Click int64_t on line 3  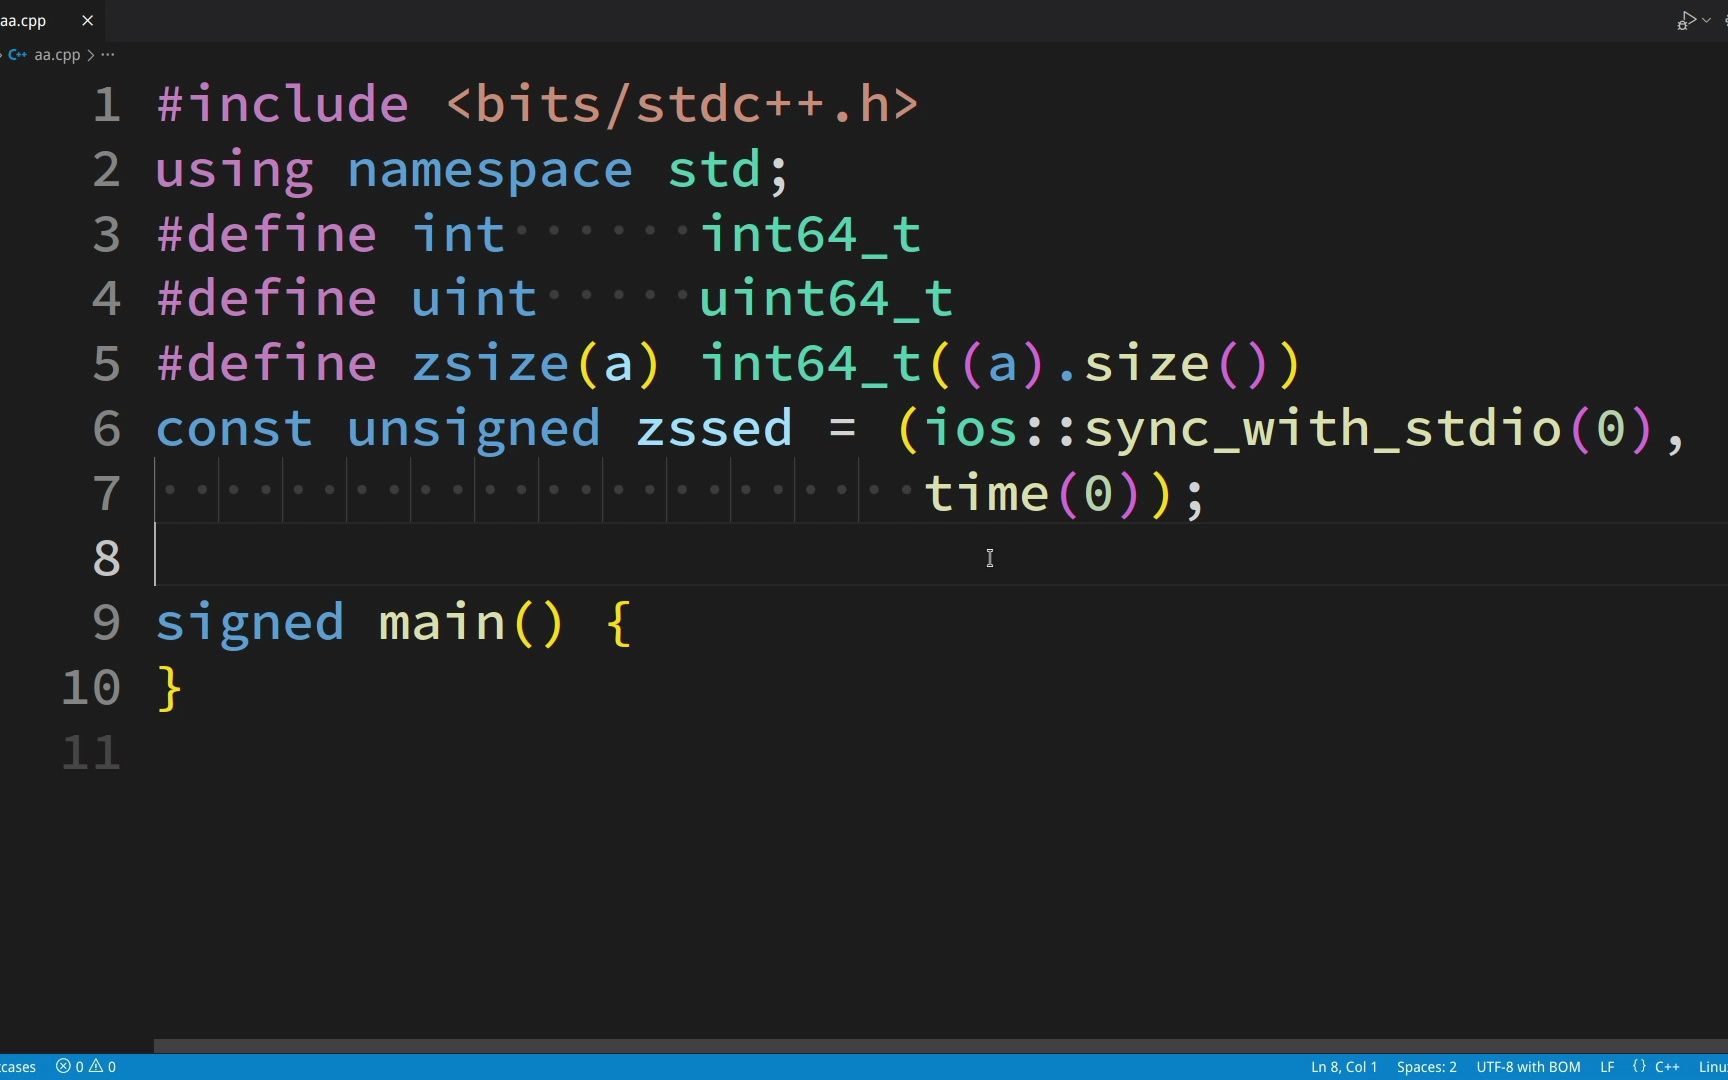(x=810, y=234)
